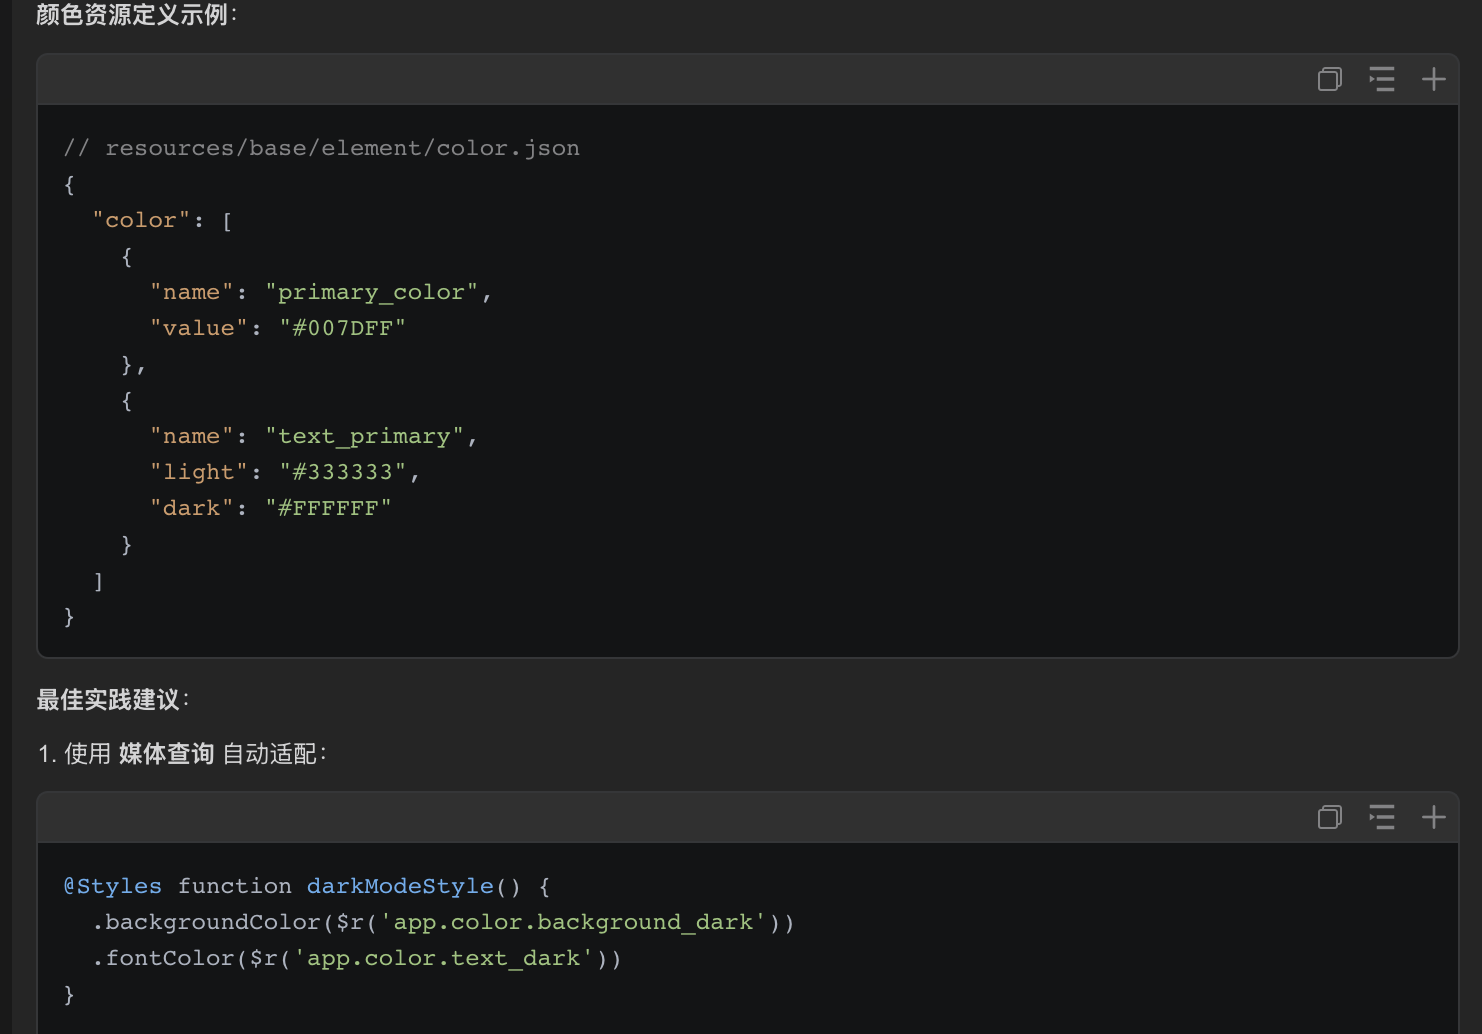Click the 颜色资源定义示例 heading

coord(133,15)
